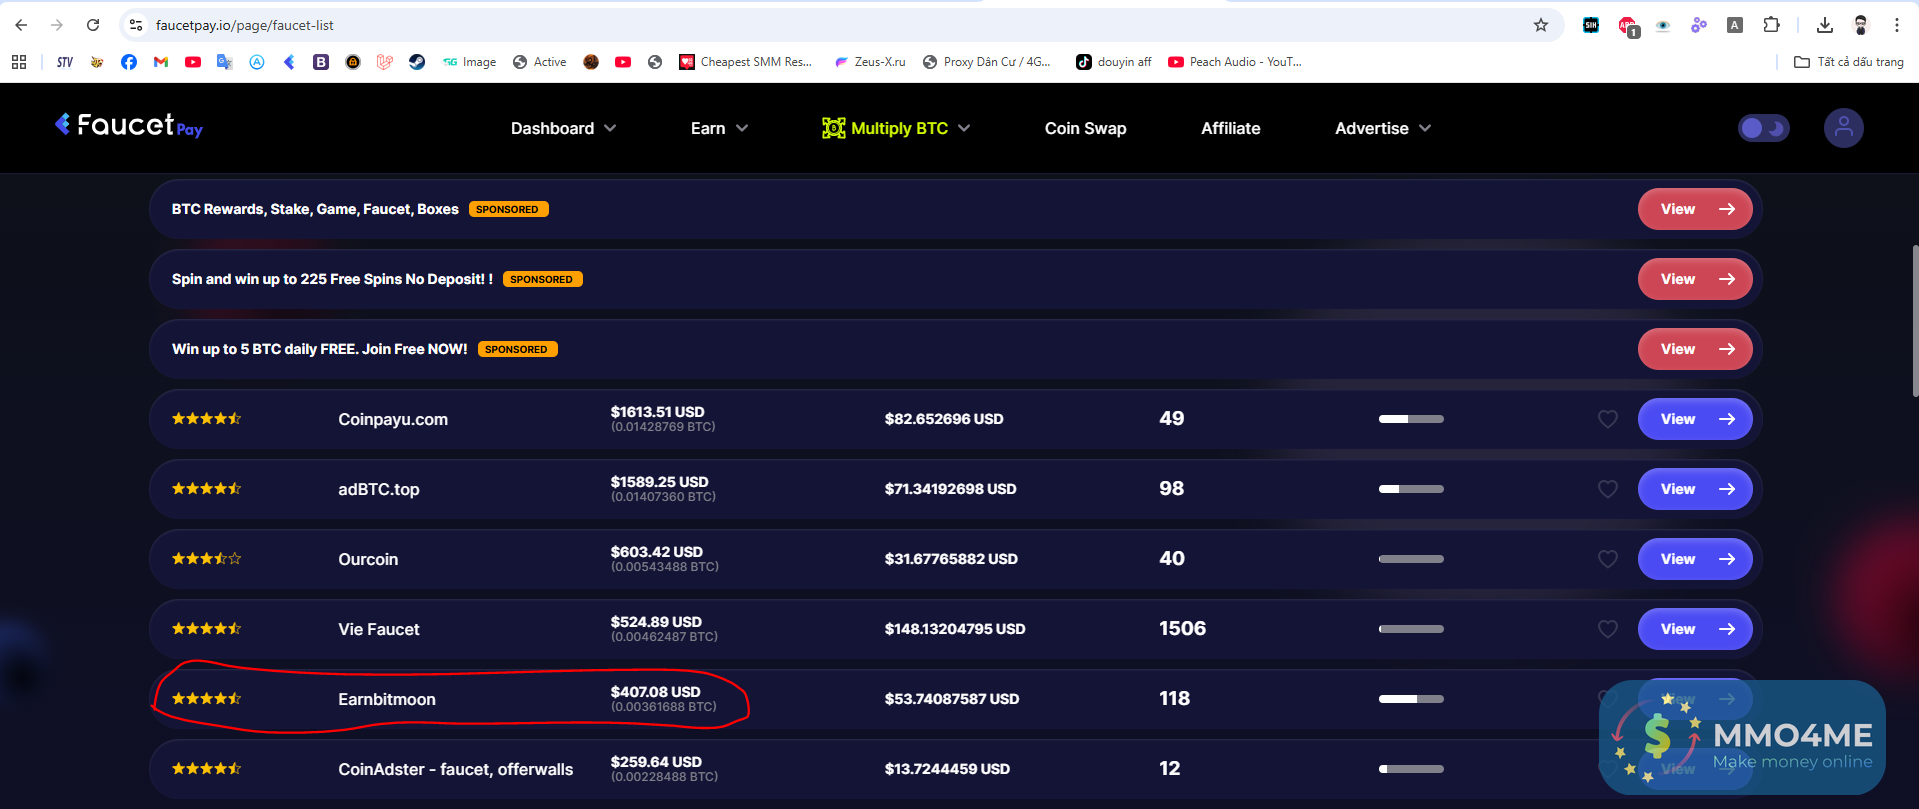Expand the Advertise dropdown menu
The height and width of the screenshot is (809, 1919).
pyautogui.click(x=1383, y=128)
